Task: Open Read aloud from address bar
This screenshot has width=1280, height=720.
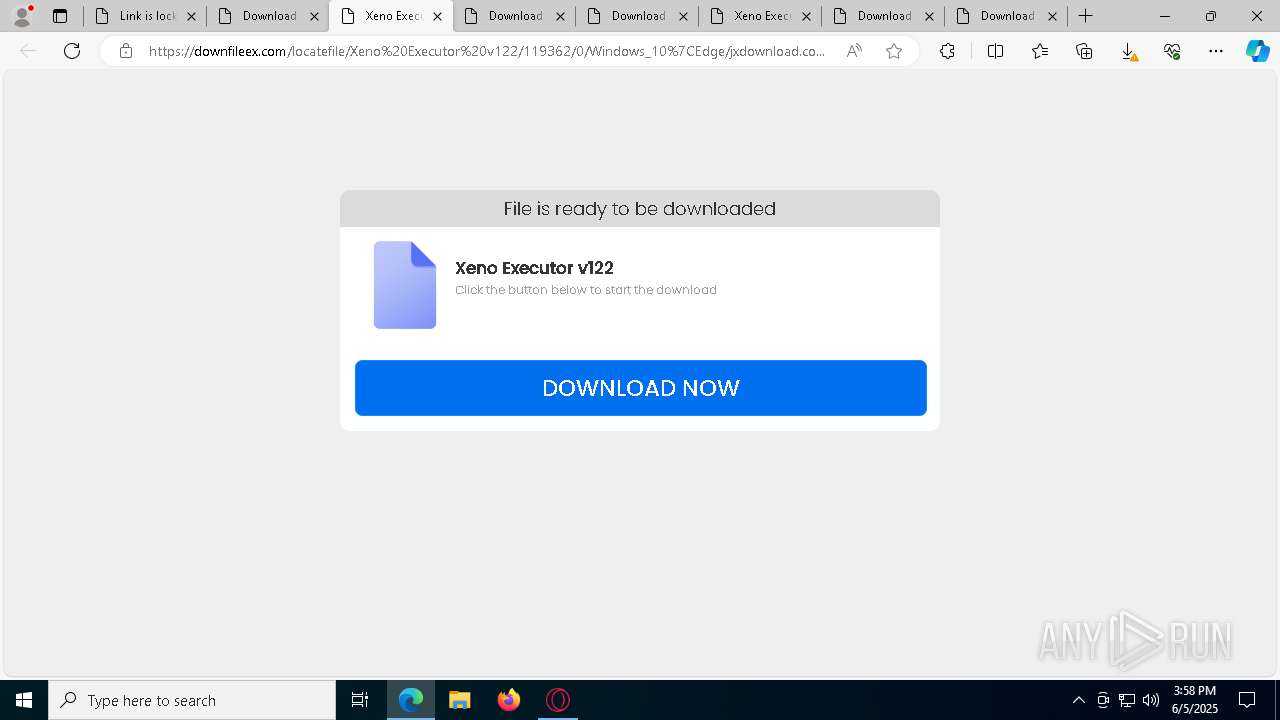Action: point(854,51)
